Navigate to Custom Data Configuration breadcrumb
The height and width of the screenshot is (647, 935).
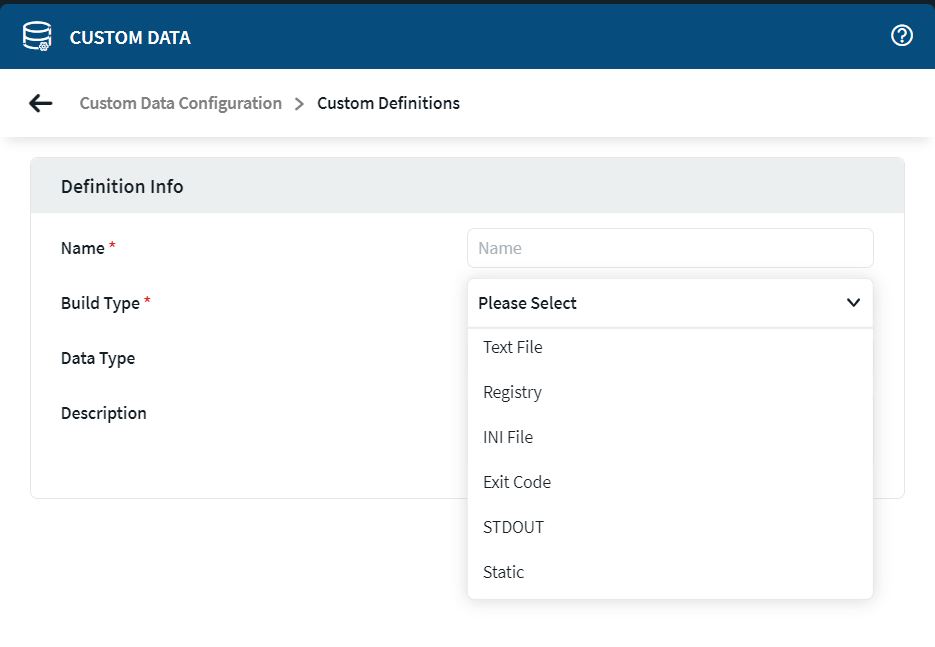pos(181,103)
